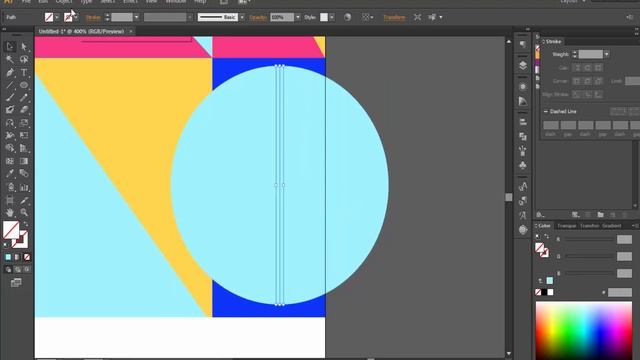Open the Symbols (club) dock icon
This screenshot has width=640, height=360.
coord(523,165)
